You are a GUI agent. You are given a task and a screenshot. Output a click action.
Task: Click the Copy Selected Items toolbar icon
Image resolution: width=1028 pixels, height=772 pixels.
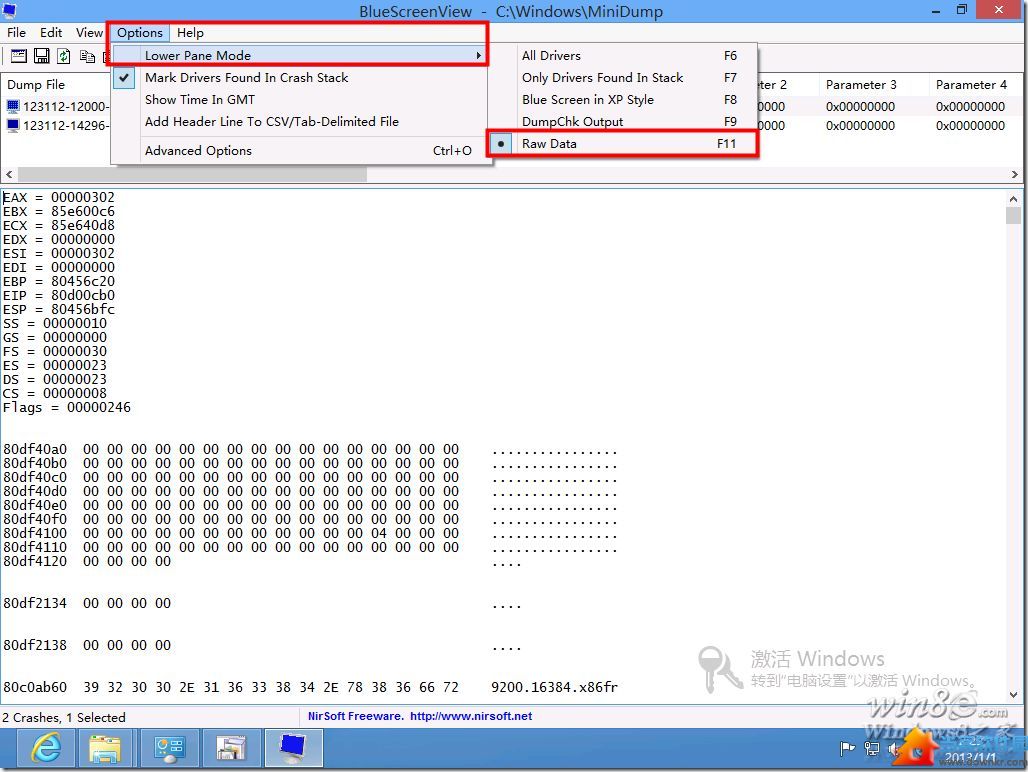87,56
